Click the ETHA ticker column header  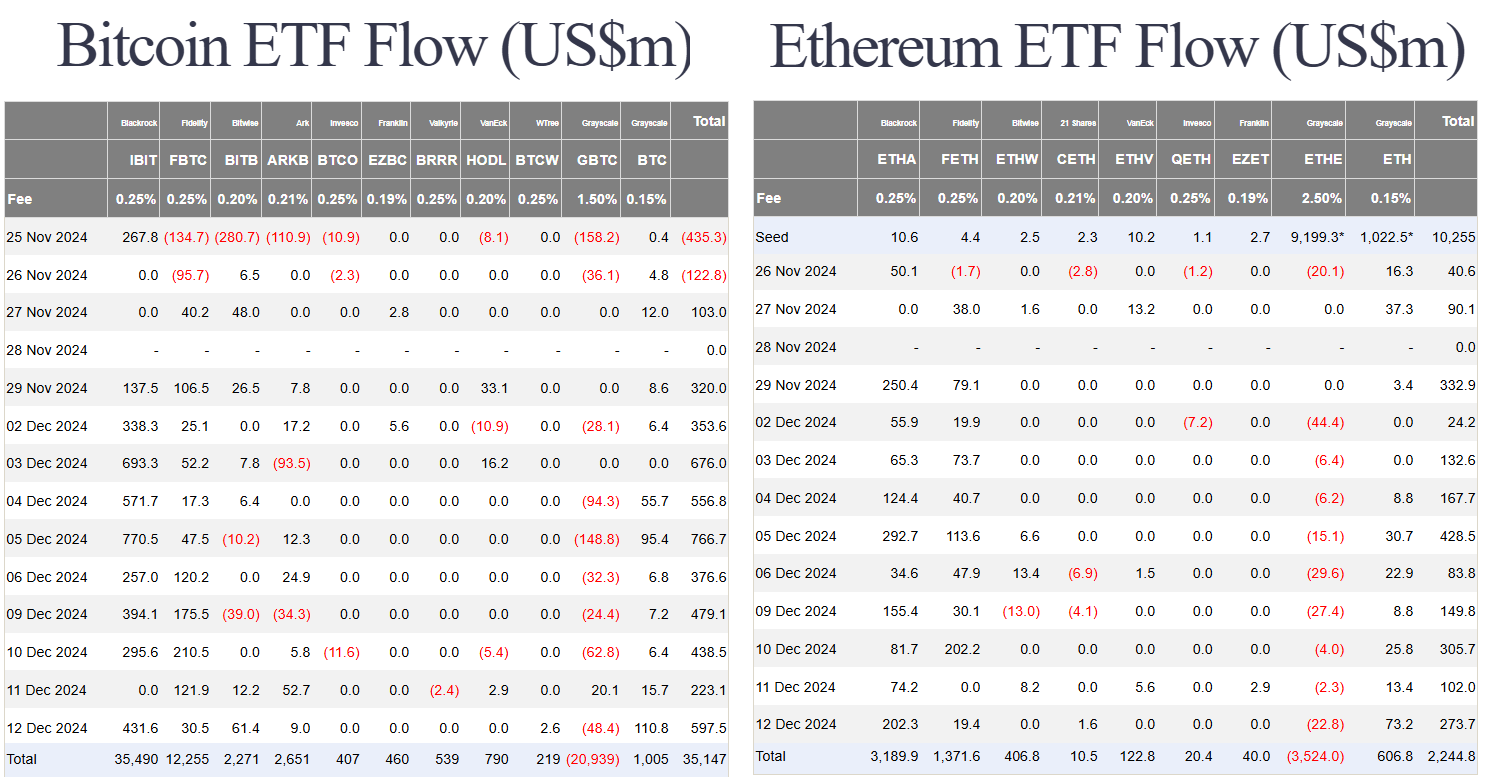(x=896, y=159)
